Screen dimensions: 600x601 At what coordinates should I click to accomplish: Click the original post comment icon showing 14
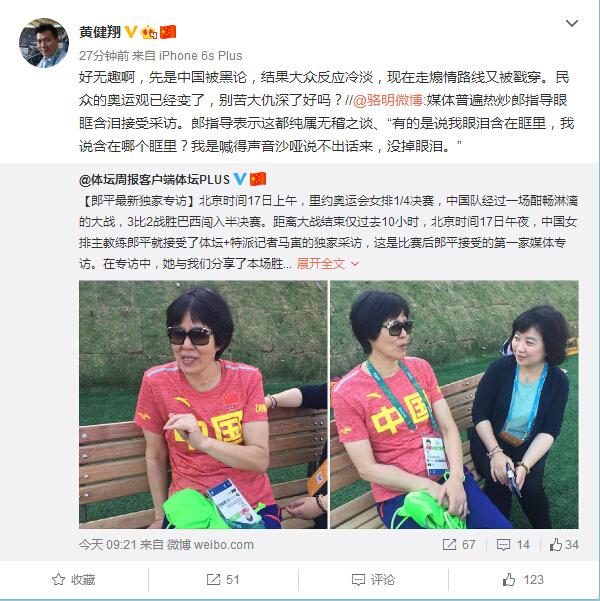click(x=513, y=545)
